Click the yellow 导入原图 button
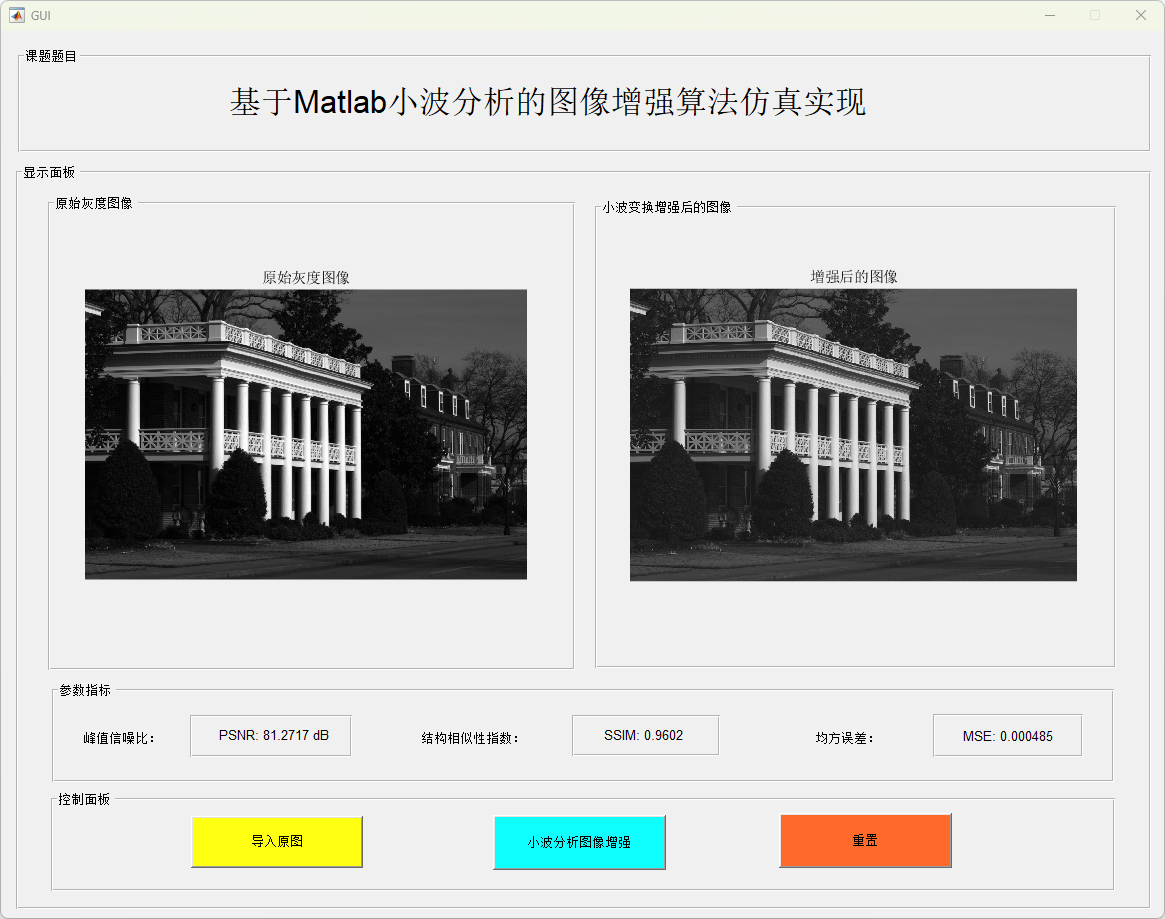Viewport: 1165px width, 919px height. click(x=277, y=841)
